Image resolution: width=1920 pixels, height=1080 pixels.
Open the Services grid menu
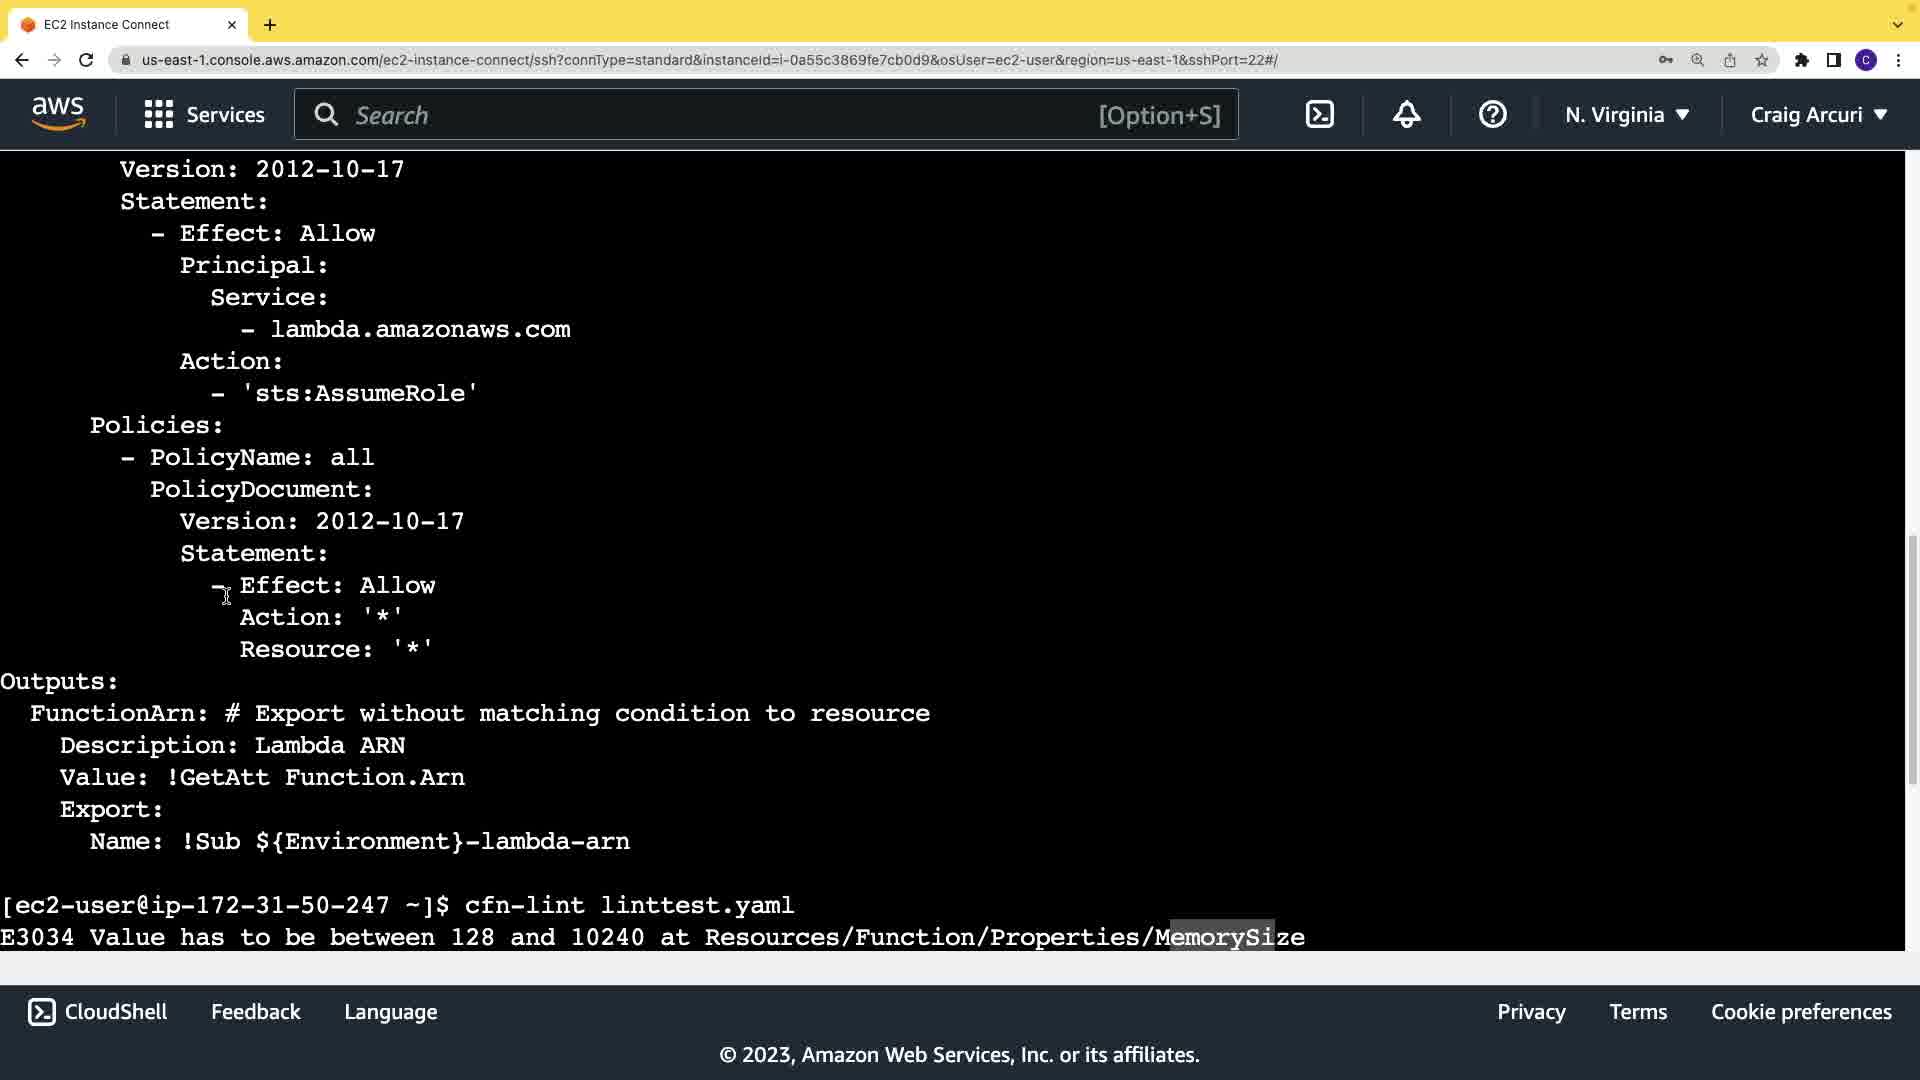coord(204,114)
